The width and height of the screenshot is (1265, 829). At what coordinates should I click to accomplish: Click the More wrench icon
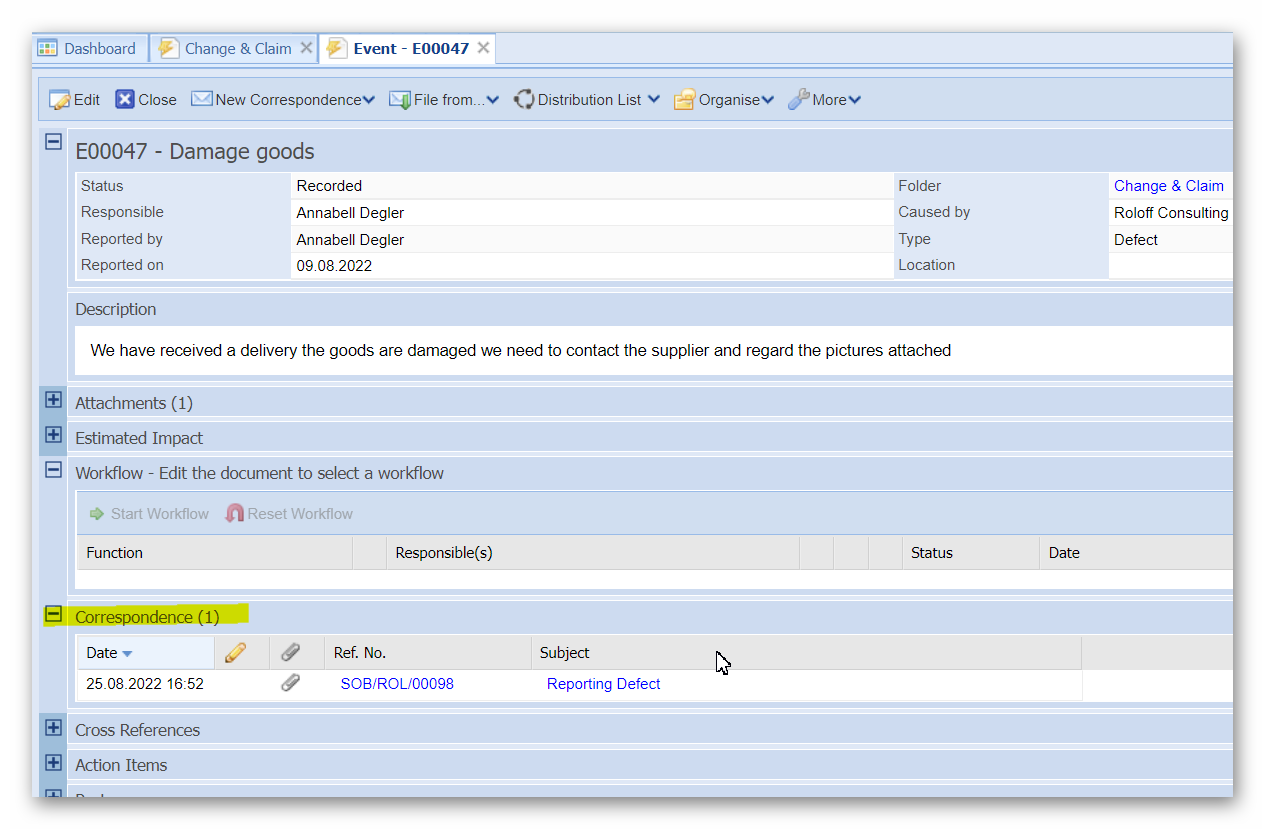pos(798,100)
